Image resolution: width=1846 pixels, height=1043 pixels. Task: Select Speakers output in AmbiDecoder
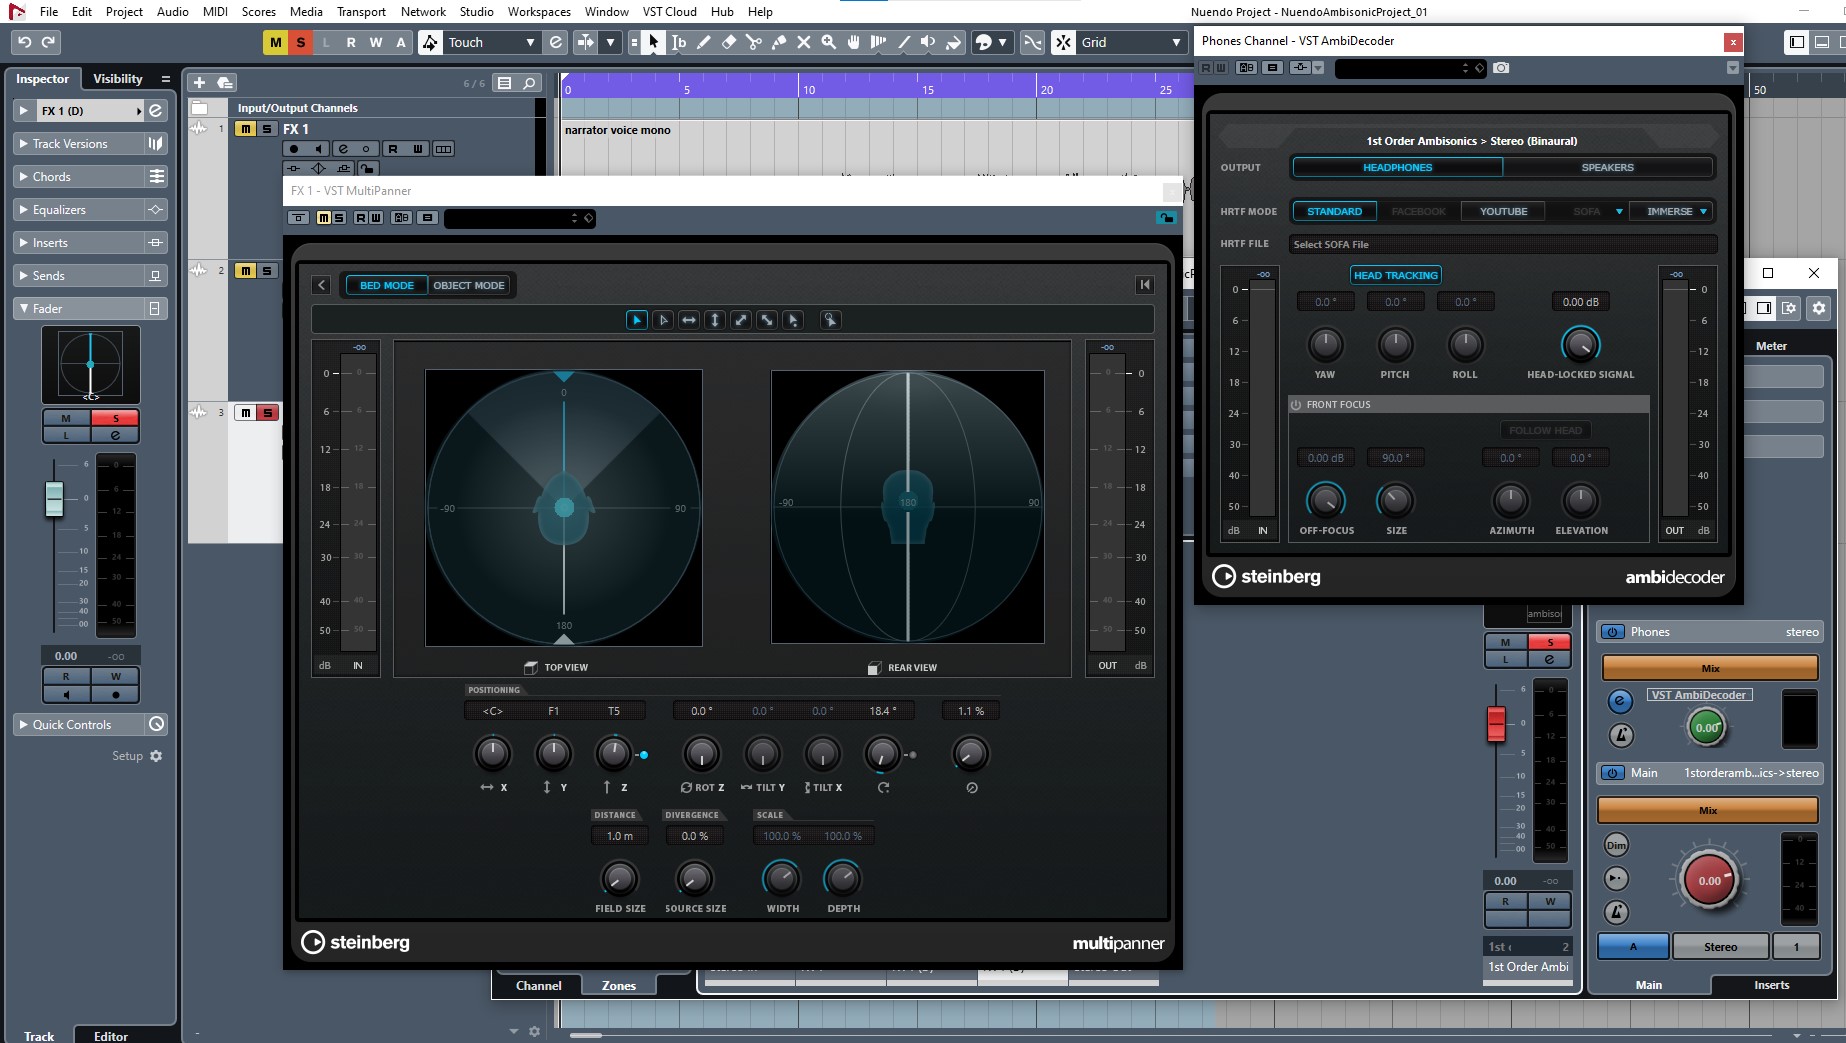[1607, 167]
